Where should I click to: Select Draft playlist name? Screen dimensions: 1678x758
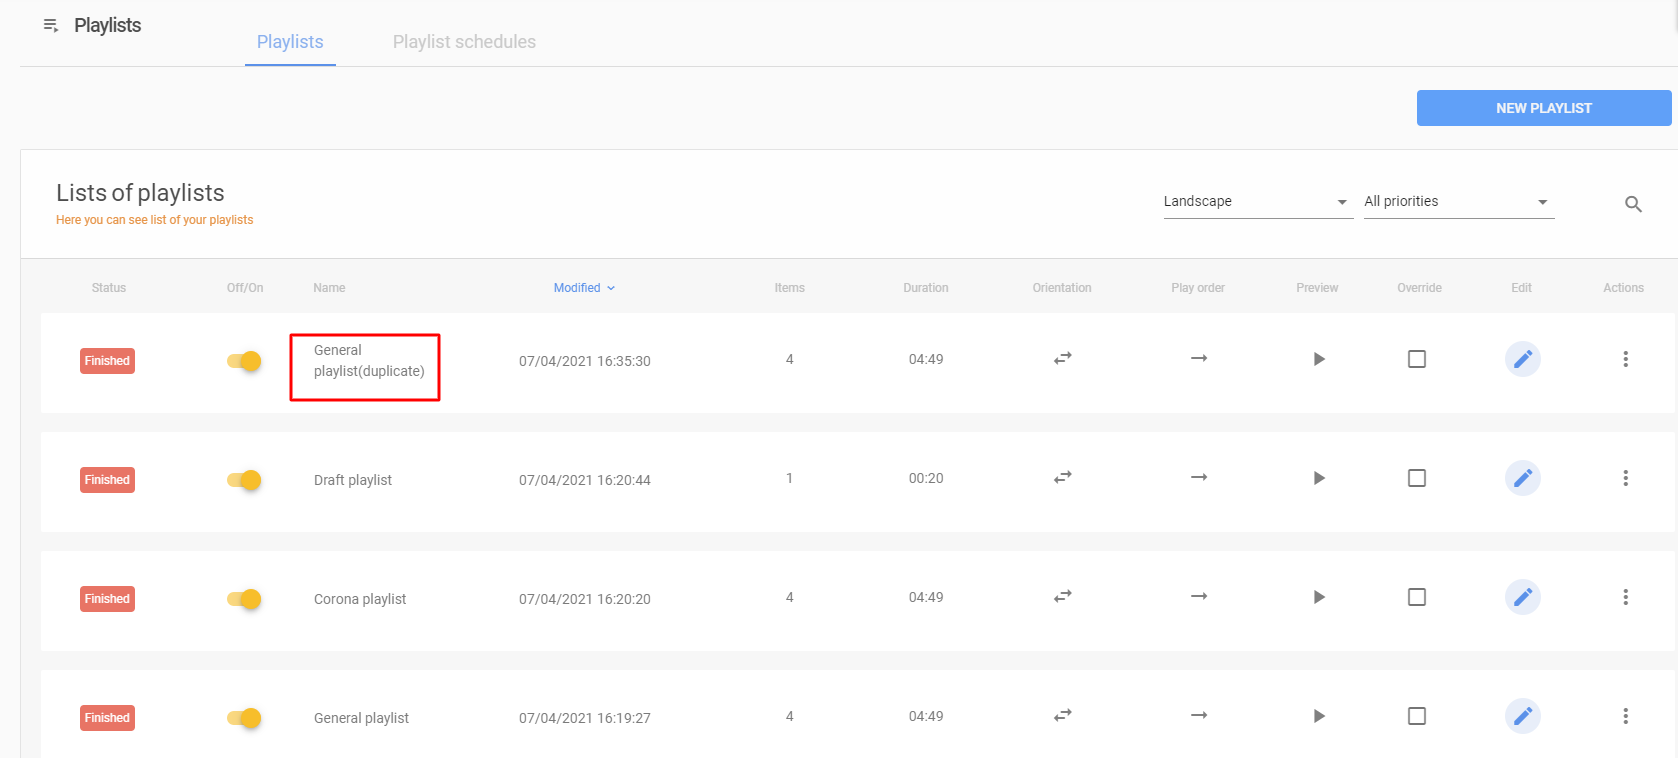pyautogui.click(x=353, y=480)
